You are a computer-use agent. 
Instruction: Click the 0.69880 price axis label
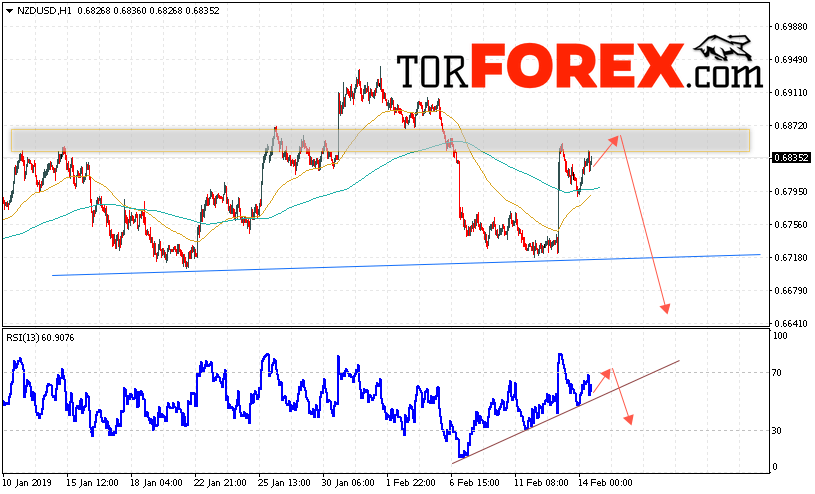[x=791, y=27]
